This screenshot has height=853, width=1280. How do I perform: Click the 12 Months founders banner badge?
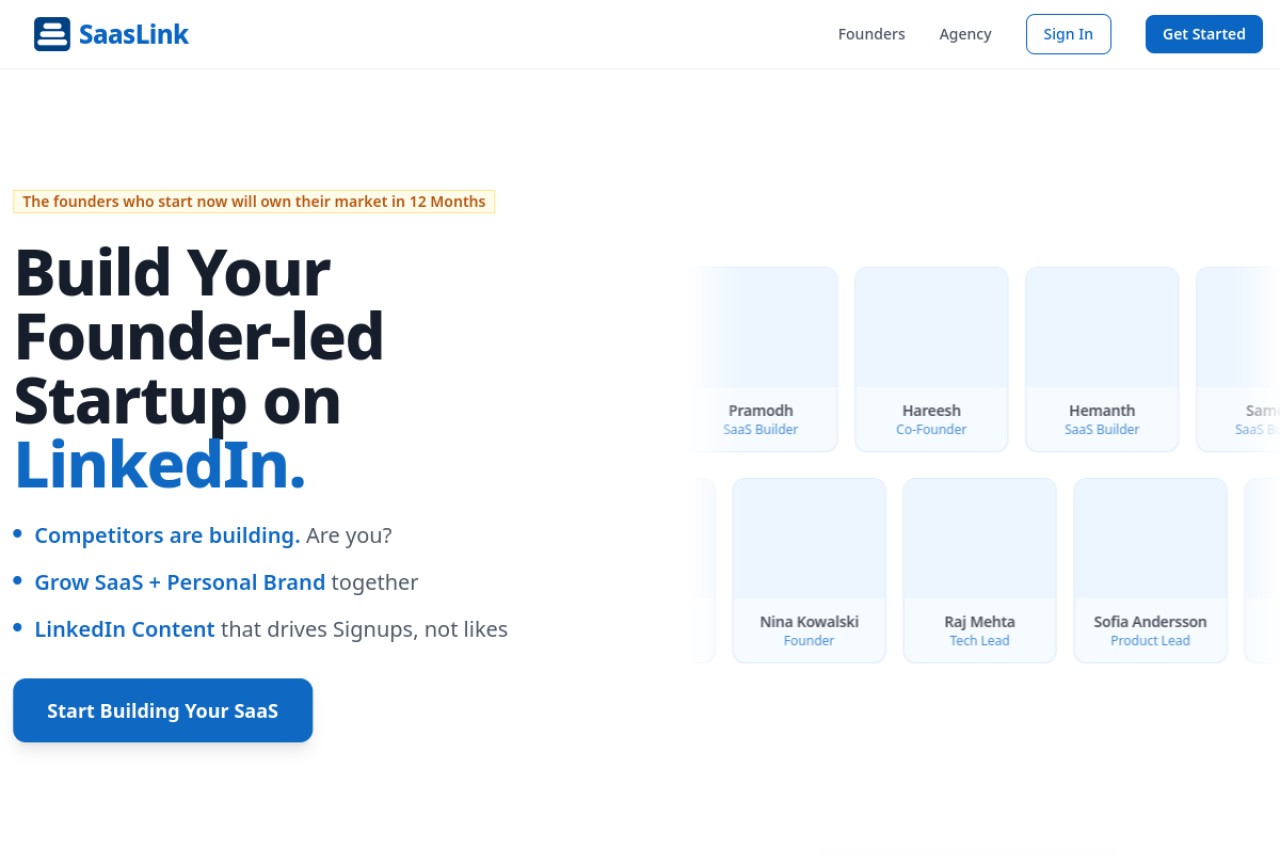coord(254,201)
